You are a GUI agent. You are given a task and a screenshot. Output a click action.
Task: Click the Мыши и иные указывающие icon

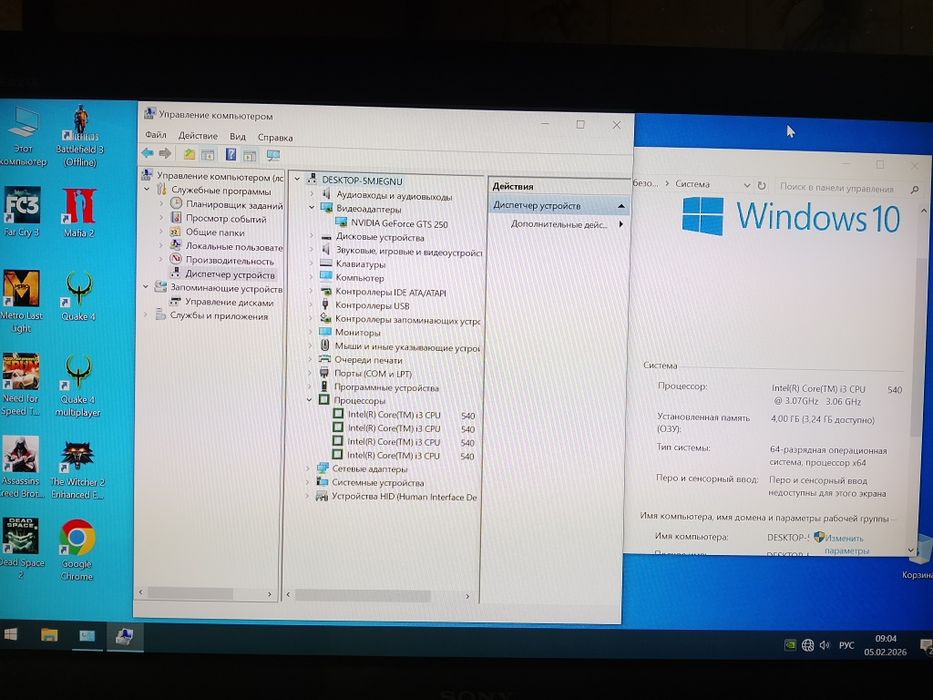pyautogui.click(x=325, y=345)
